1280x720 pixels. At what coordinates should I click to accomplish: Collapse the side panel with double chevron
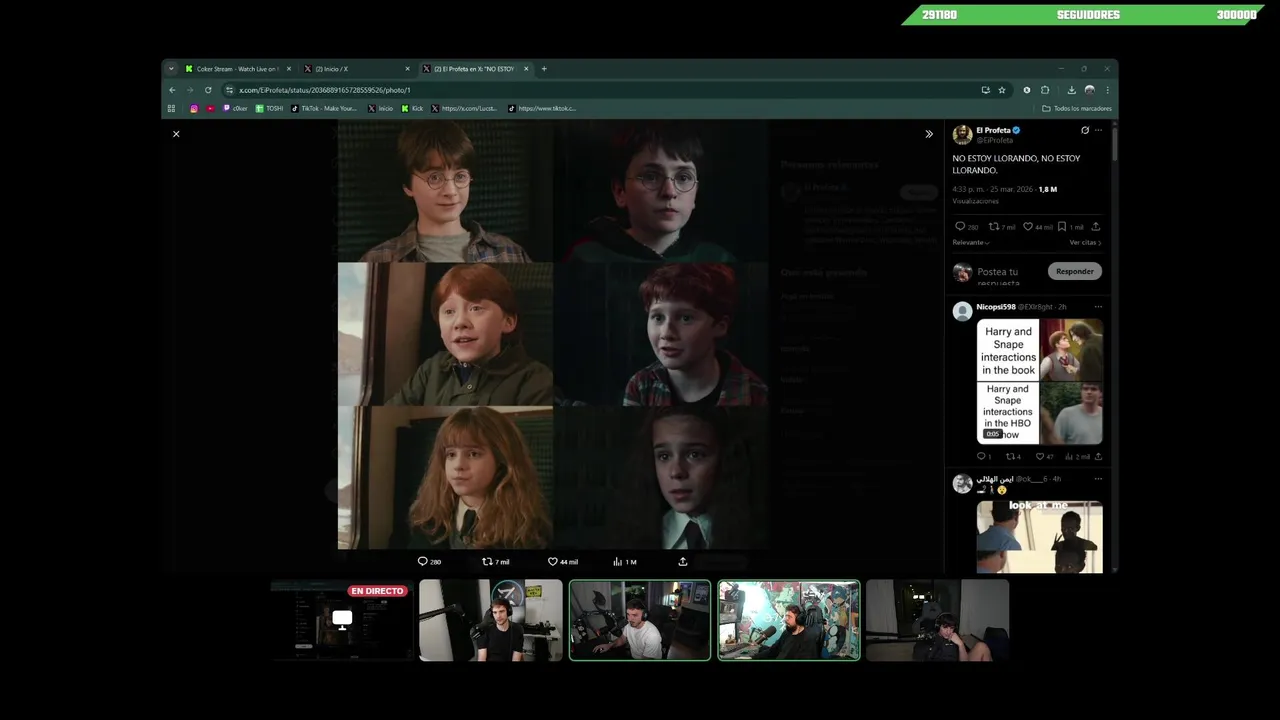click(x=929, y=134)
